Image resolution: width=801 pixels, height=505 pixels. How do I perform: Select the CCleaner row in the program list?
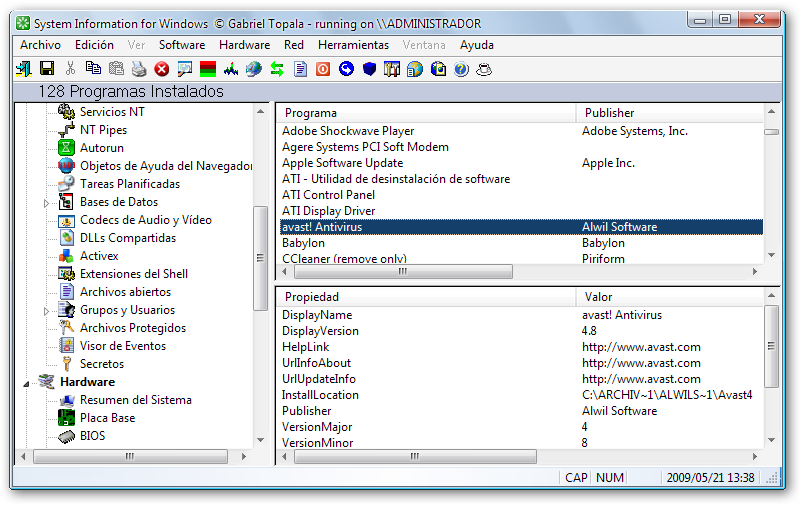coord(344,259)
